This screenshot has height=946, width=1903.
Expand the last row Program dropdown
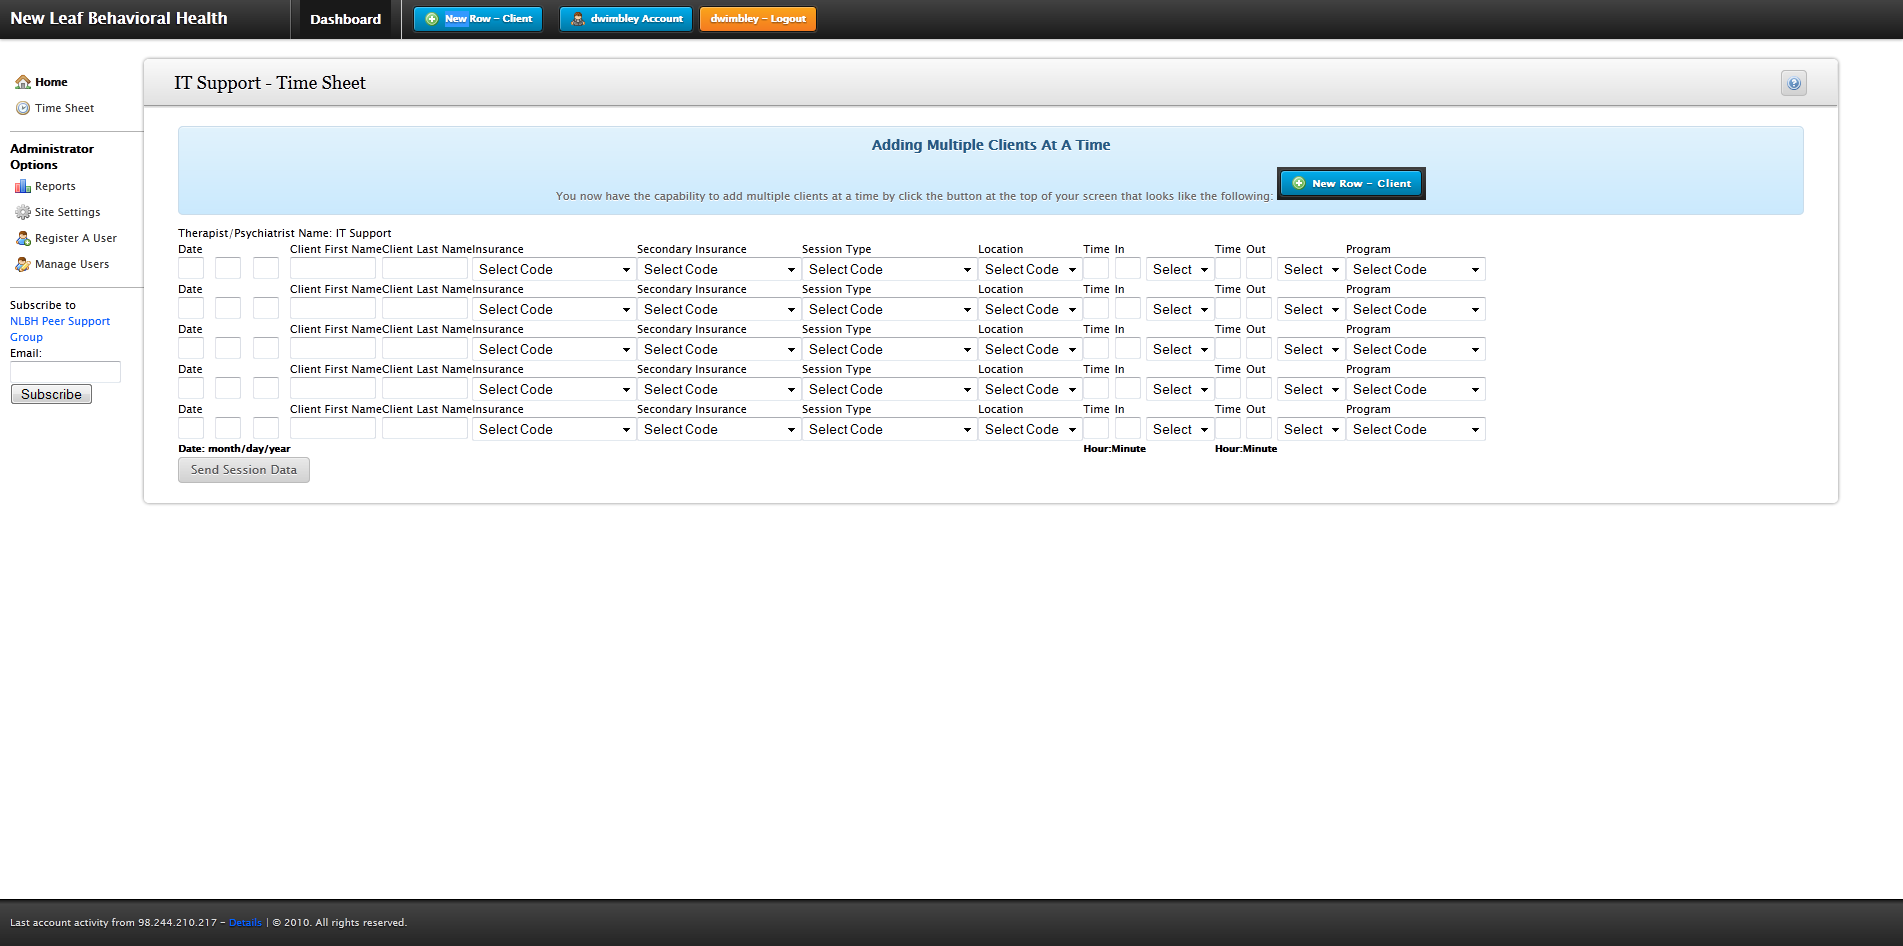click(1415, 429)
